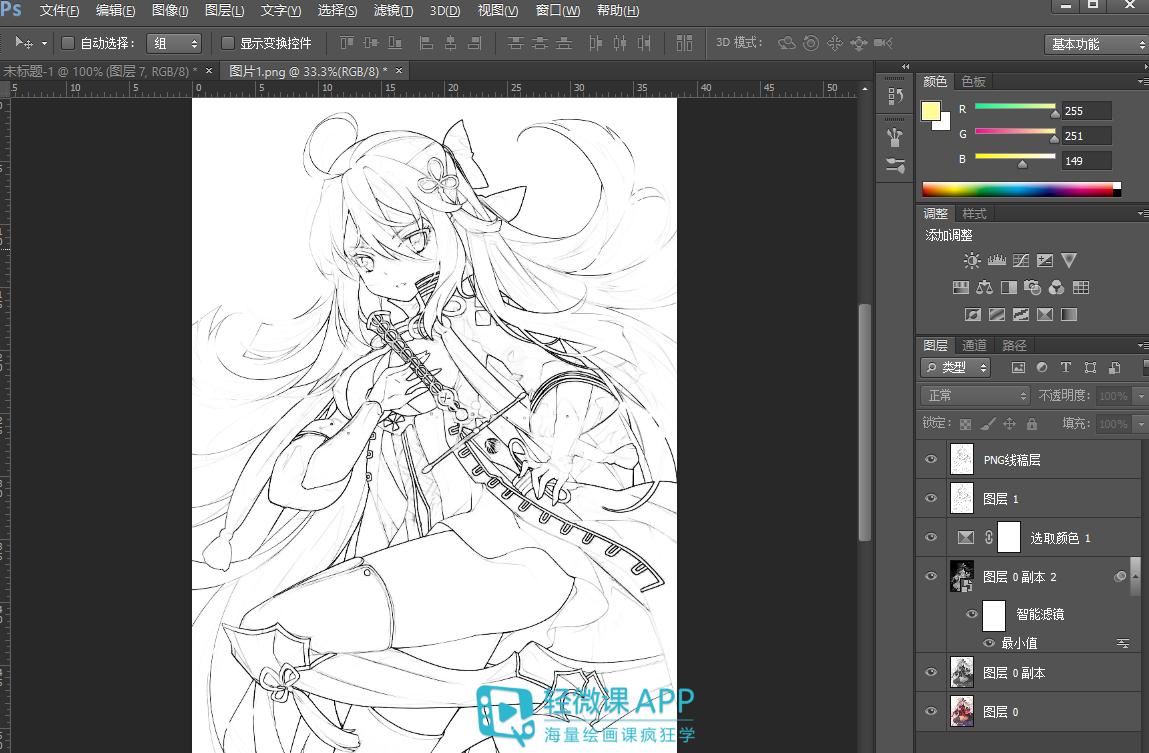Add a Levels adjustment layer

pyautogui.click(x=996, y=261)
